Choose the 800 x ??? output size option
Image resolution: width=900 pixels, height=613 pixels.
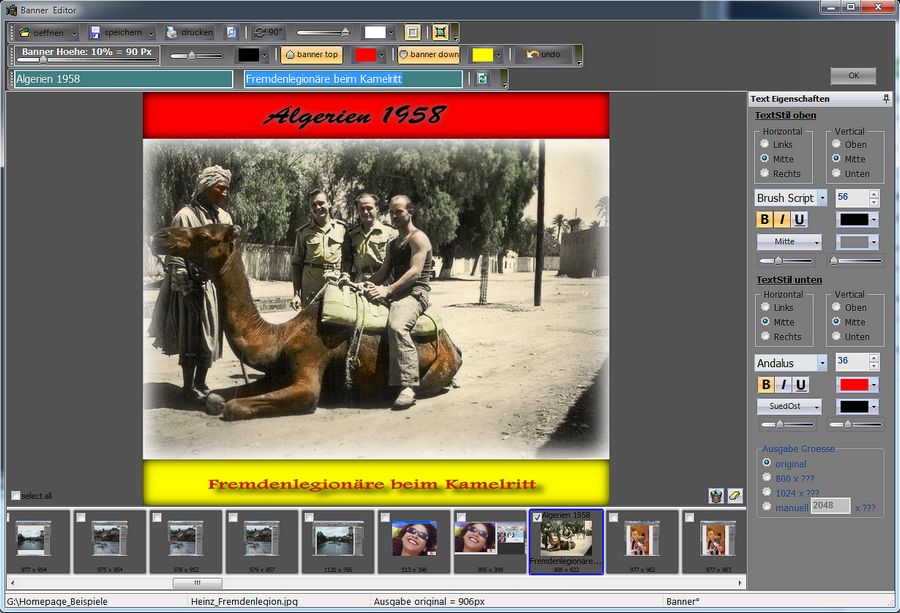767,479
